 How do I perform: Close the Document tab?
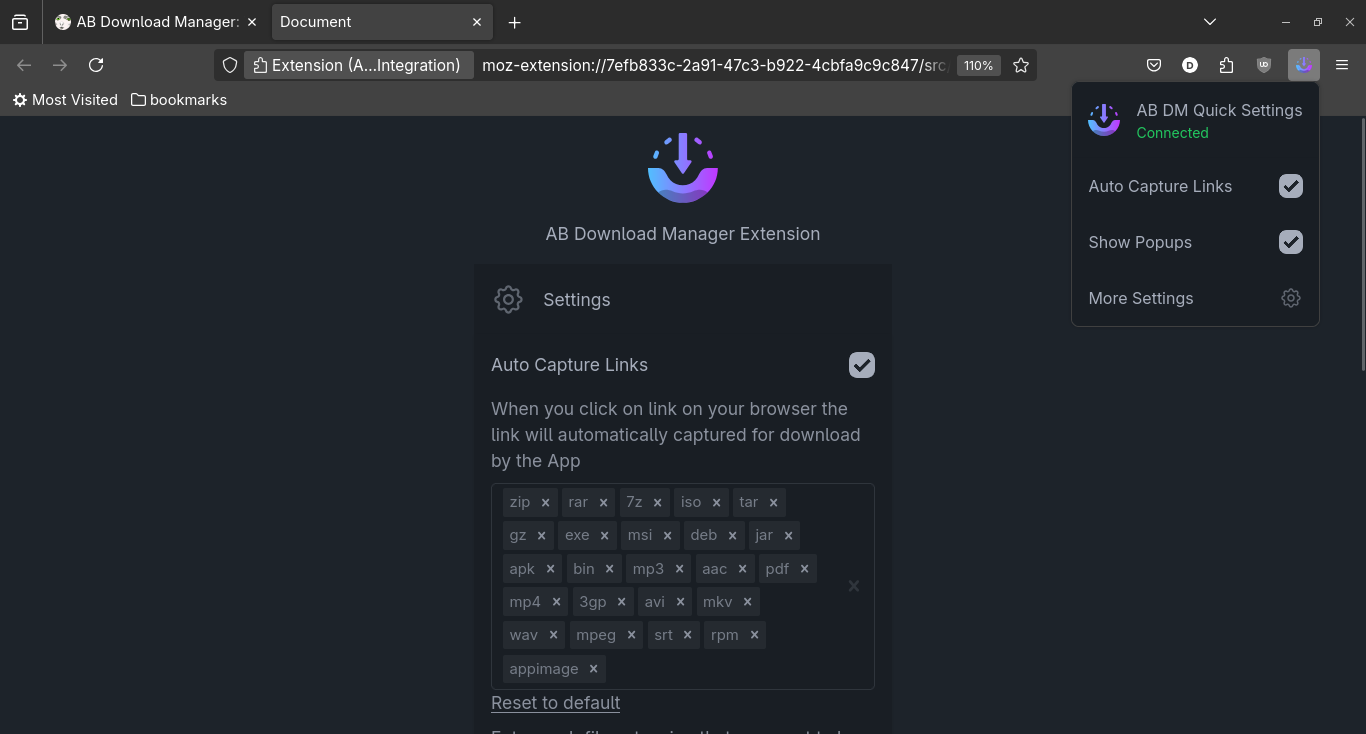click(477, 22)
